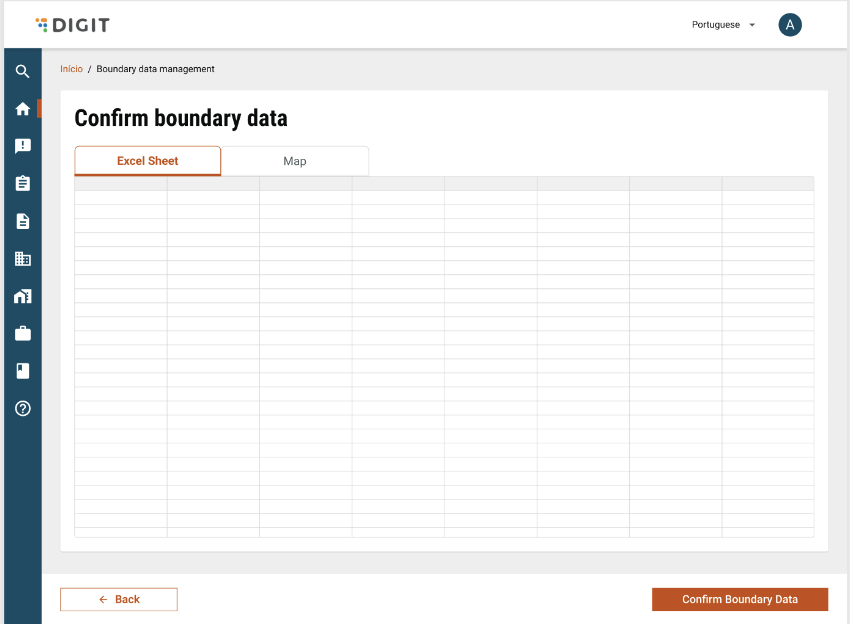Open the property house icon in sidebar
Viewport: 854px width, 624px height.
(x=22, y=296)
